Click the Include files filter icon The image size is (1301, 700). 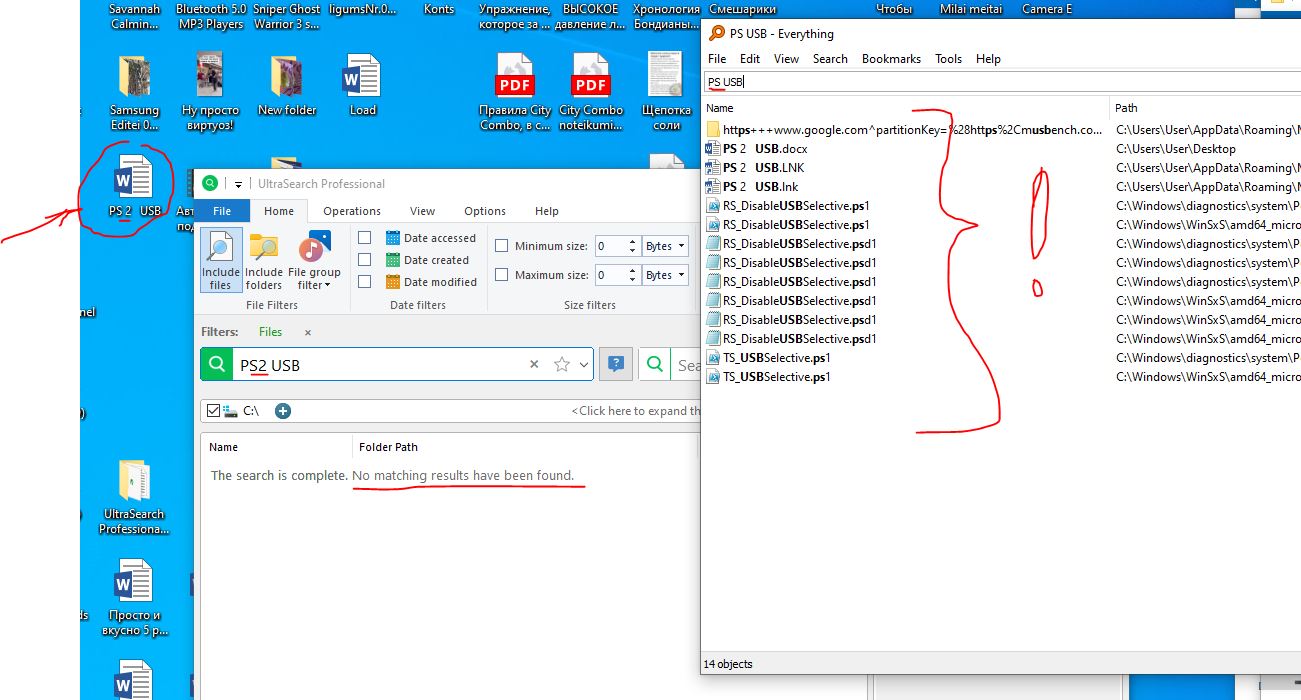[221, 260]
